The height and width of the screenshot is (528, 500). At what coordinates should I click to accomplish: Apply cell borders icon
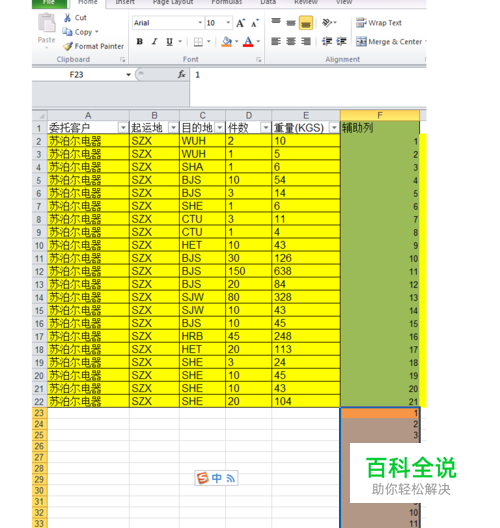pyautogui.click(x=198, y=42)
